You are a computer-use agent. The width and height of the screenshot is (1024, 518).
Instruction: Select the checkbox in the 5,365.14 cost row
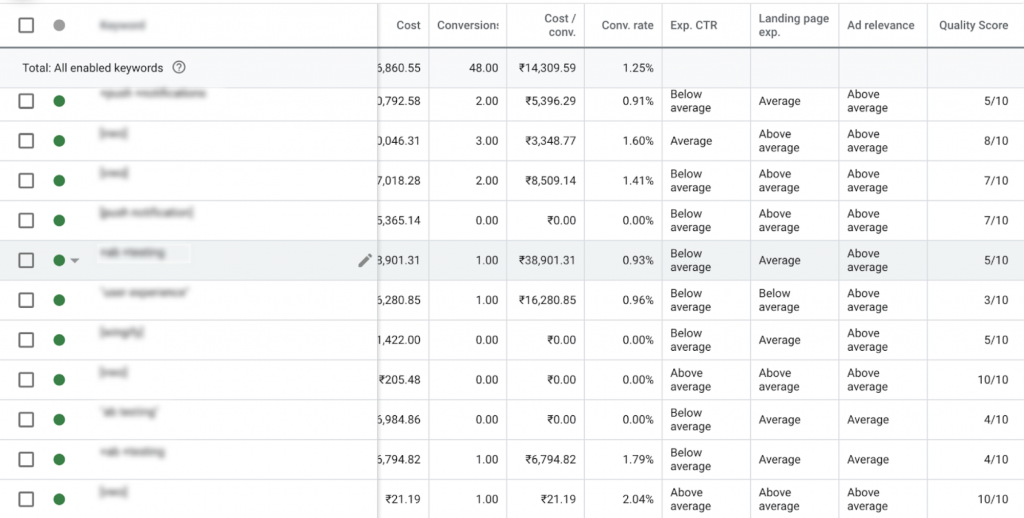(26, 221)
